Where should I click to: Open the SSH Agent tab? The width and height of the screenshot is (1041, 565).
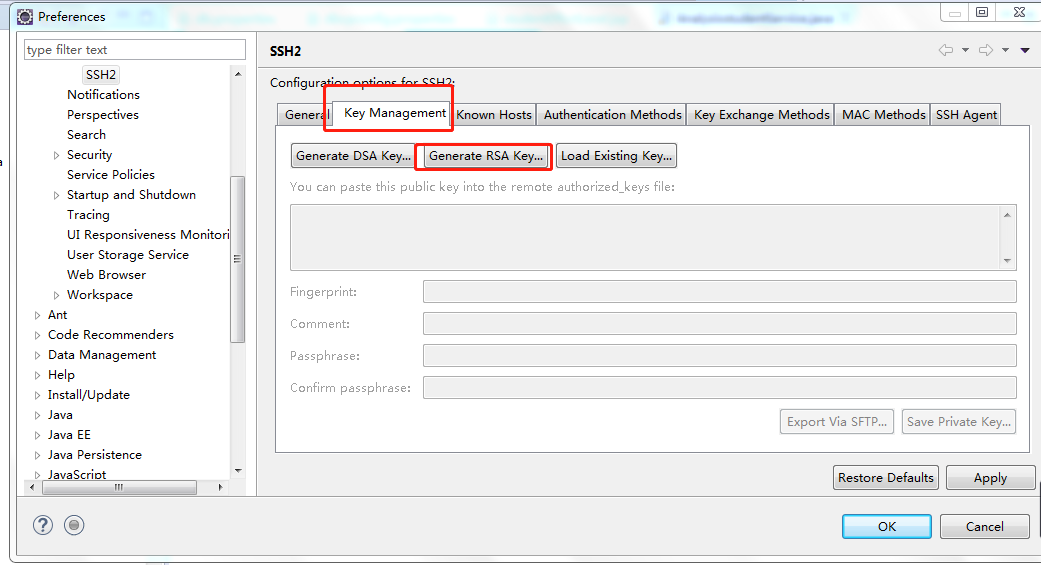click(x=966, y=114)
